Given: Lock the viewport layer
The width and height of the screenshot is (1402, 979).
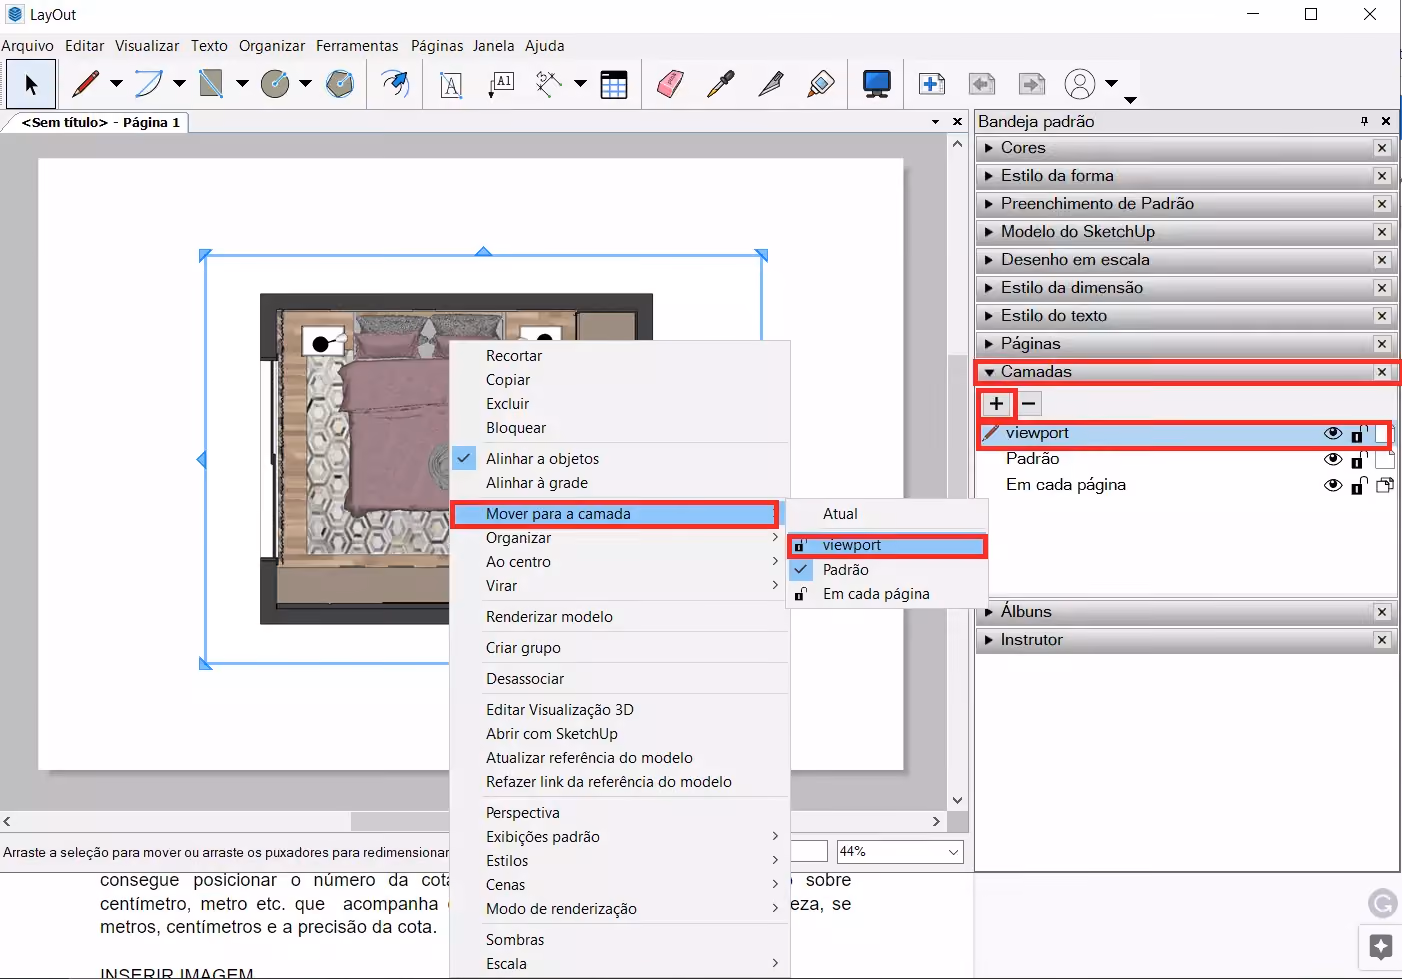Looking at the screenshot, I should [x=1359, y=433].
